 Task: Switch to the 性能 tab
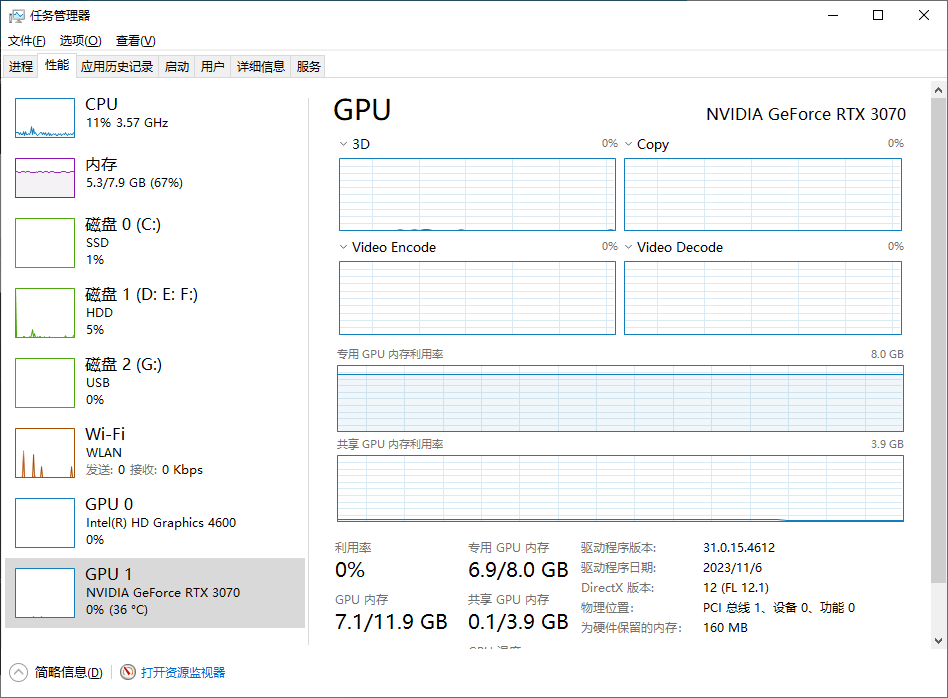pos(57,65)
